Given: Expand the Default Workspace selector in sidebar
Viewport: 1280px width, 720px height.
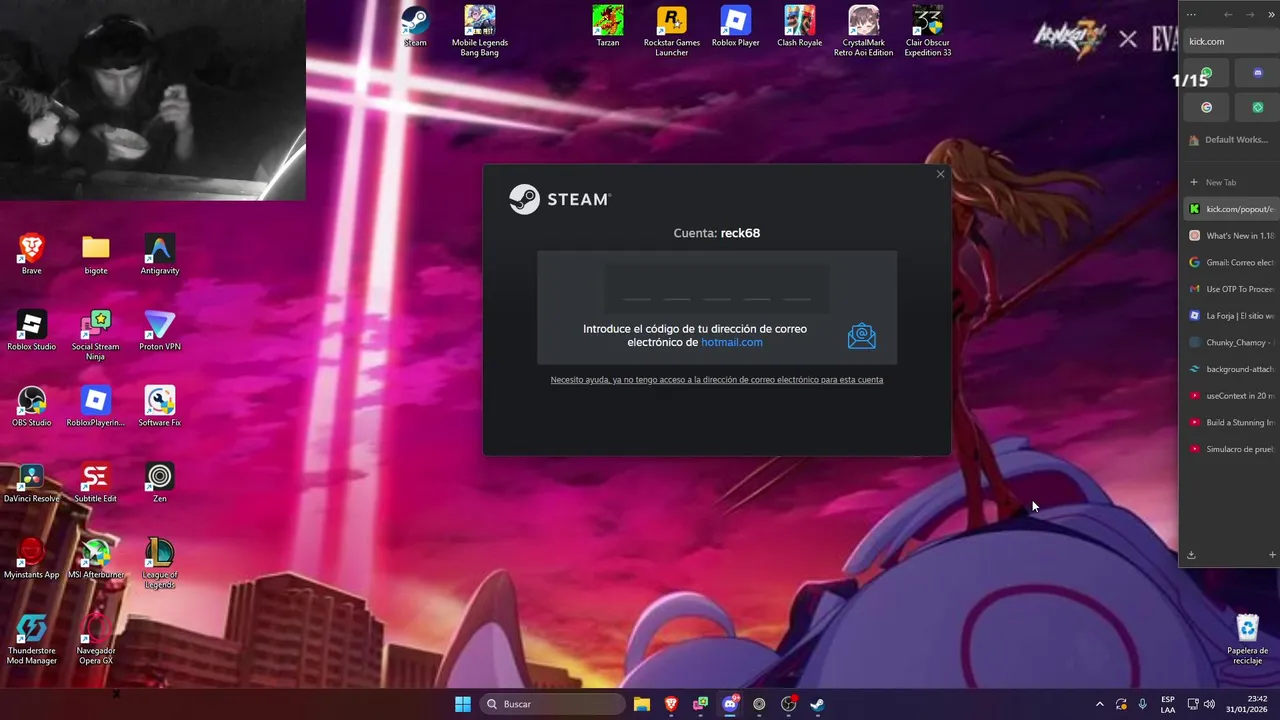Looking at the screenshot, I should click(1230, 140).
